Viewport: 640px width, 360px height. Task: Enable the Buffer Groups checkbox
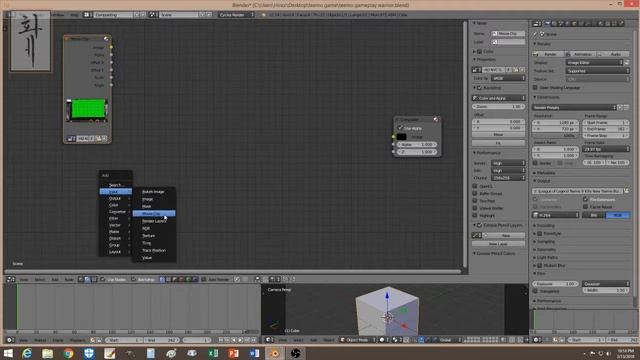pyautogui.click(x=475, y=193)
